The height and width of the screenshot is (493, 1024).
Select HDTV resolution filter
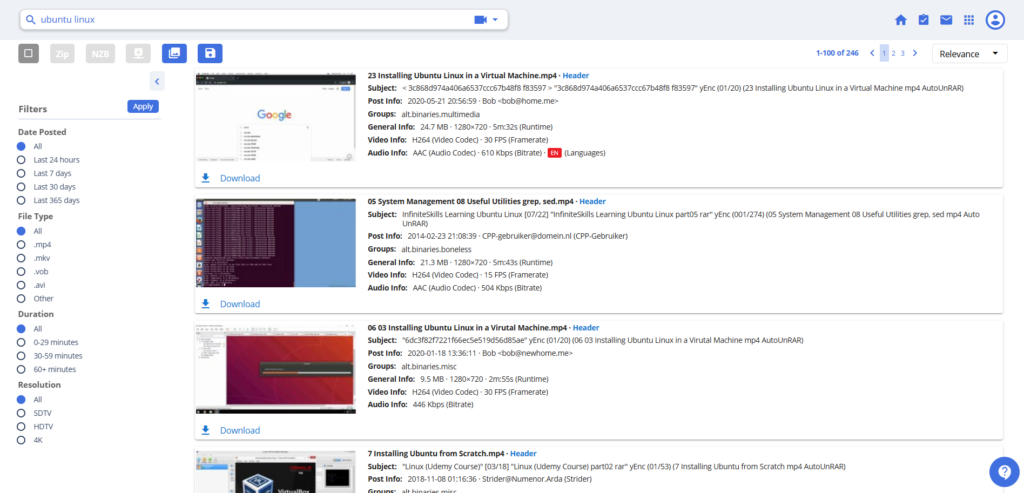click(x=22, y=426)
